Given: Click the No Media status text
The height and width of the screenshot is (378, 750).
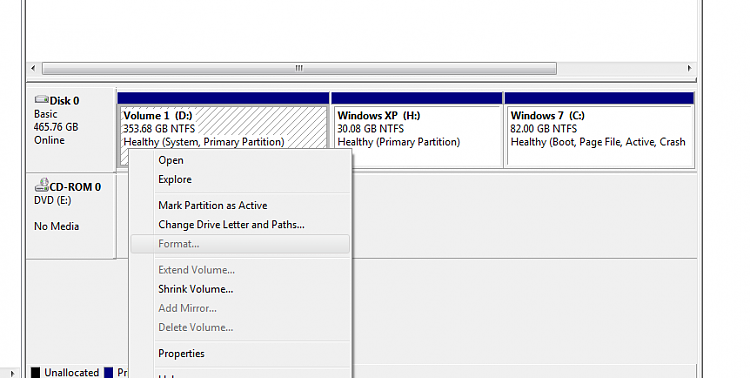Looking at the screenshot, I should (x=56, y=226).
